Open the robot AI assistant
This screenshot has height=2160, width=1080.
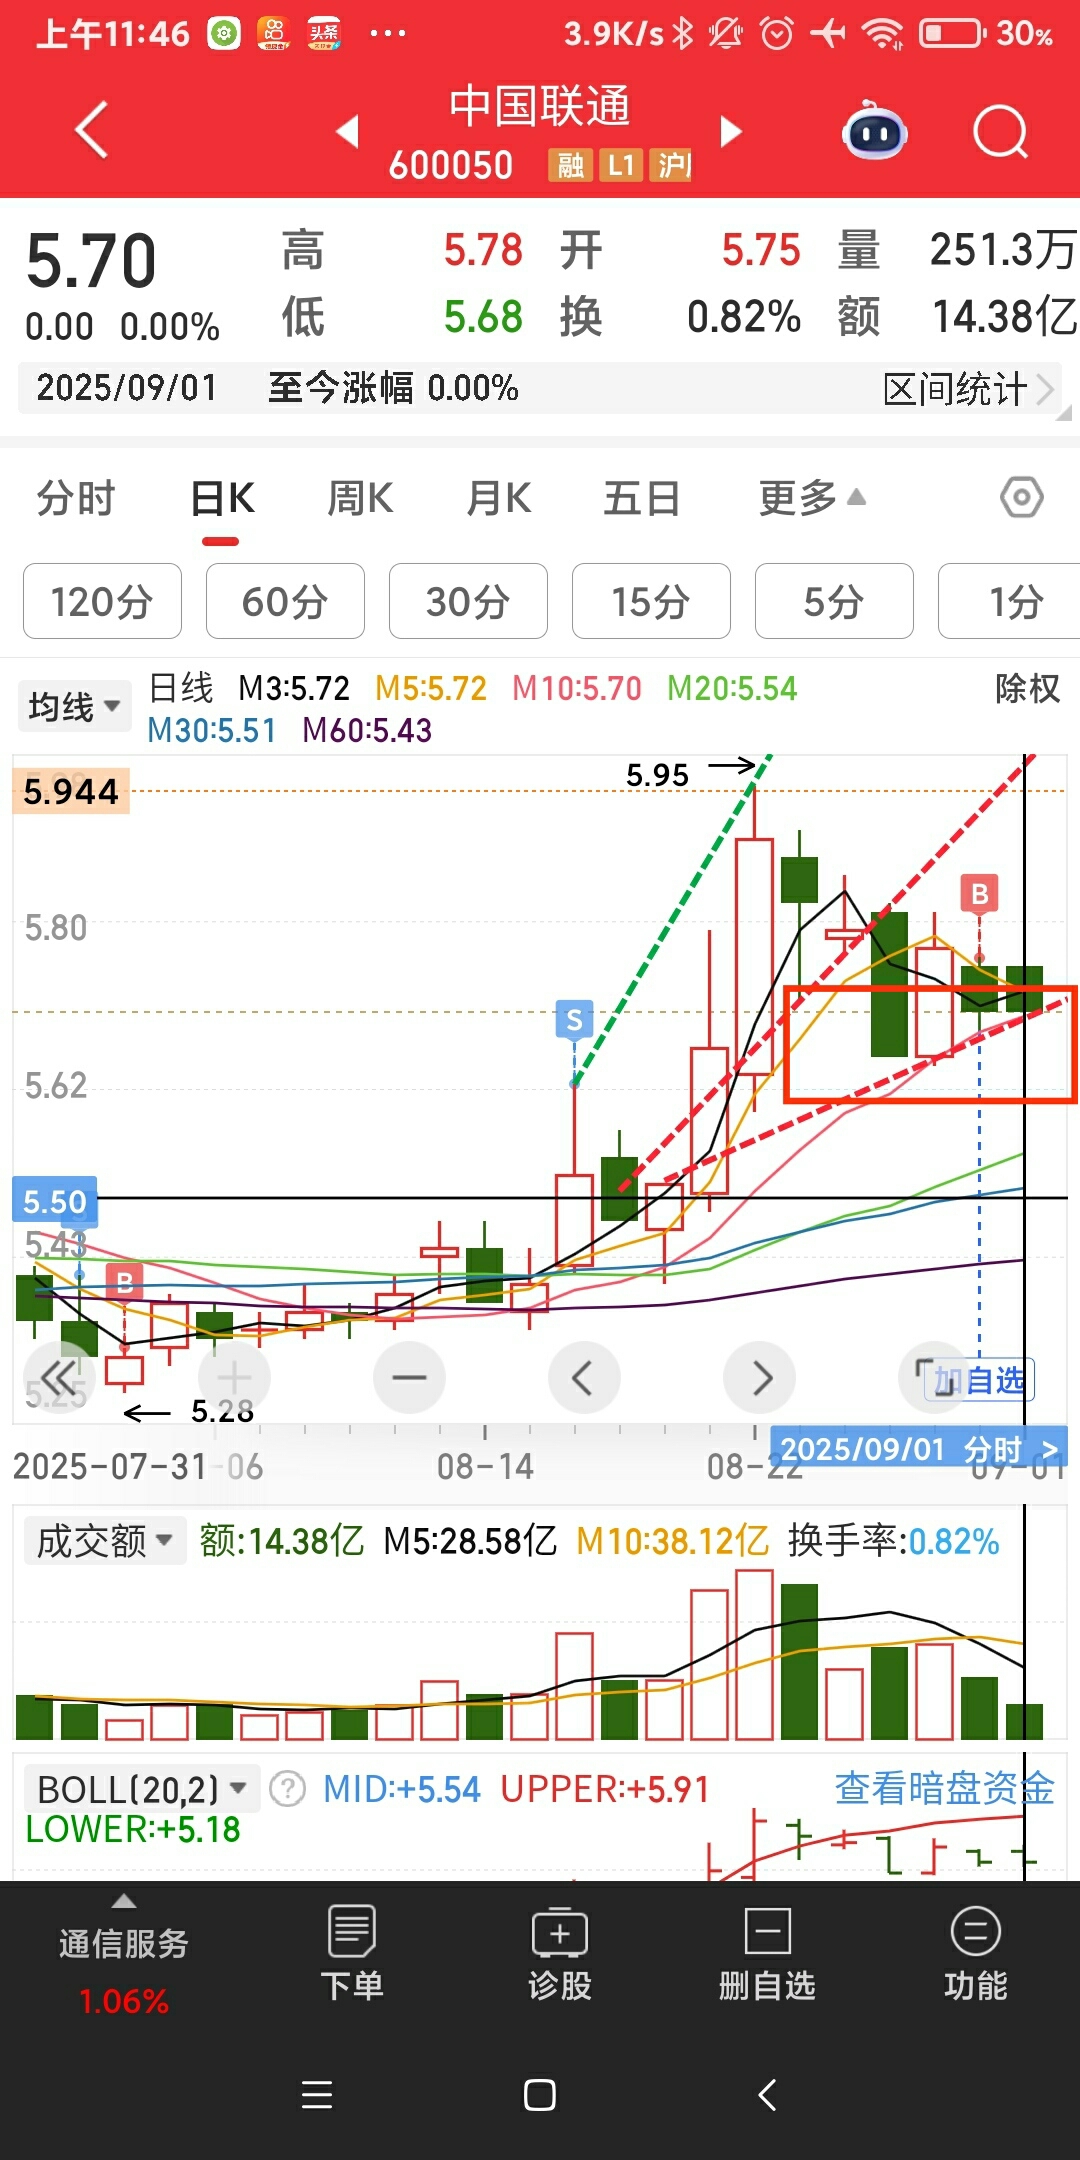875,131
